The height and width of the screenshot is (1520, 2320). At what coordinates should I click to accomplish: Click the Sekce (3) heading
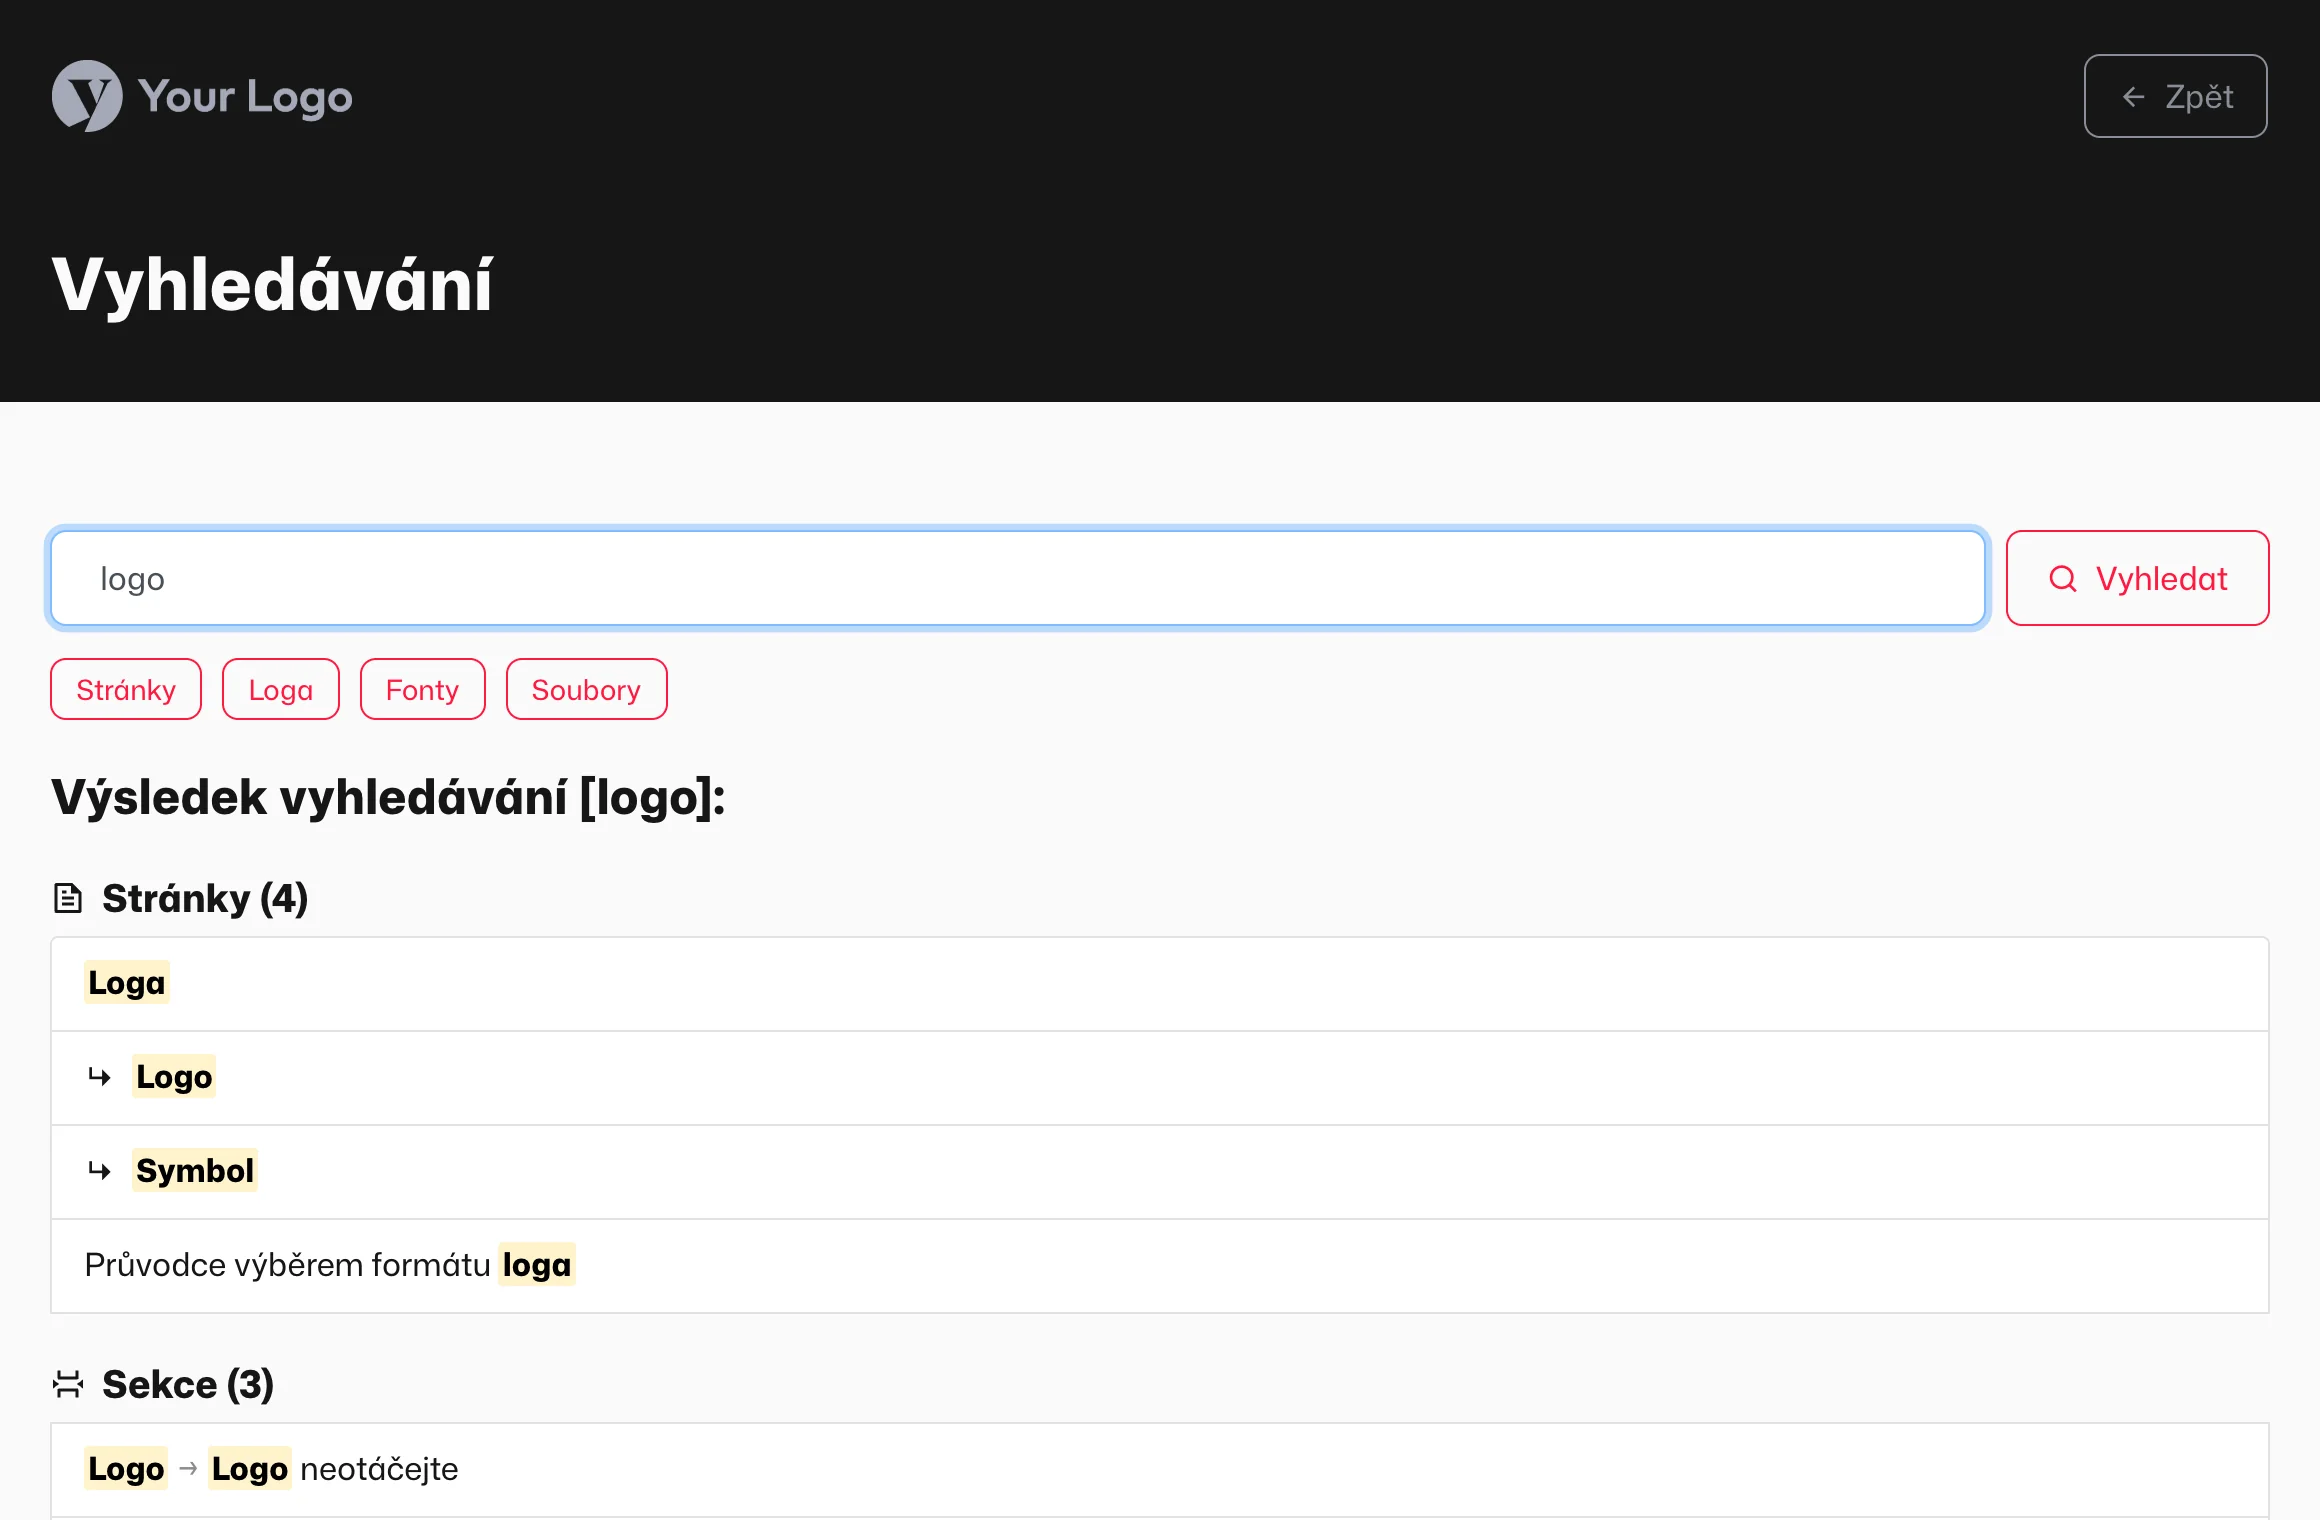pyautogui.click(x=188, y=1384)
